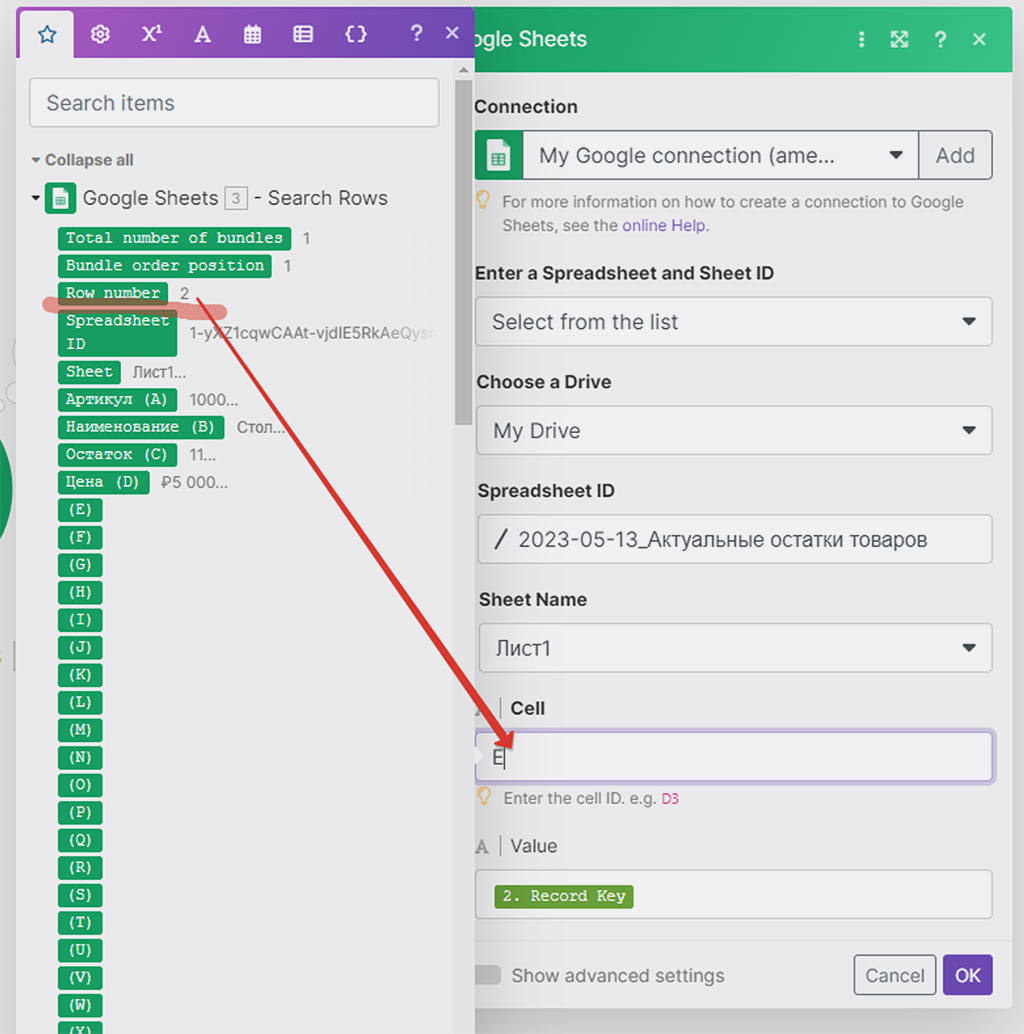1024x1034 pixels.
Task: Insert the Остаток (C) item
Action: coord(117,455)
